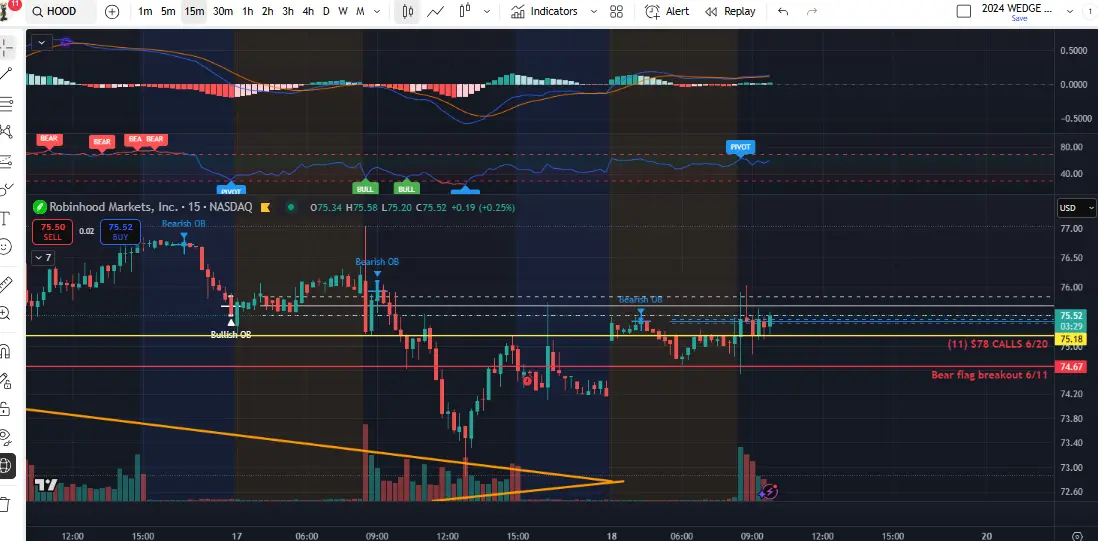The width and height of the screenshot is (1098, 541).
Task: Open the chart patterns tool
Action: coord(6,131)
